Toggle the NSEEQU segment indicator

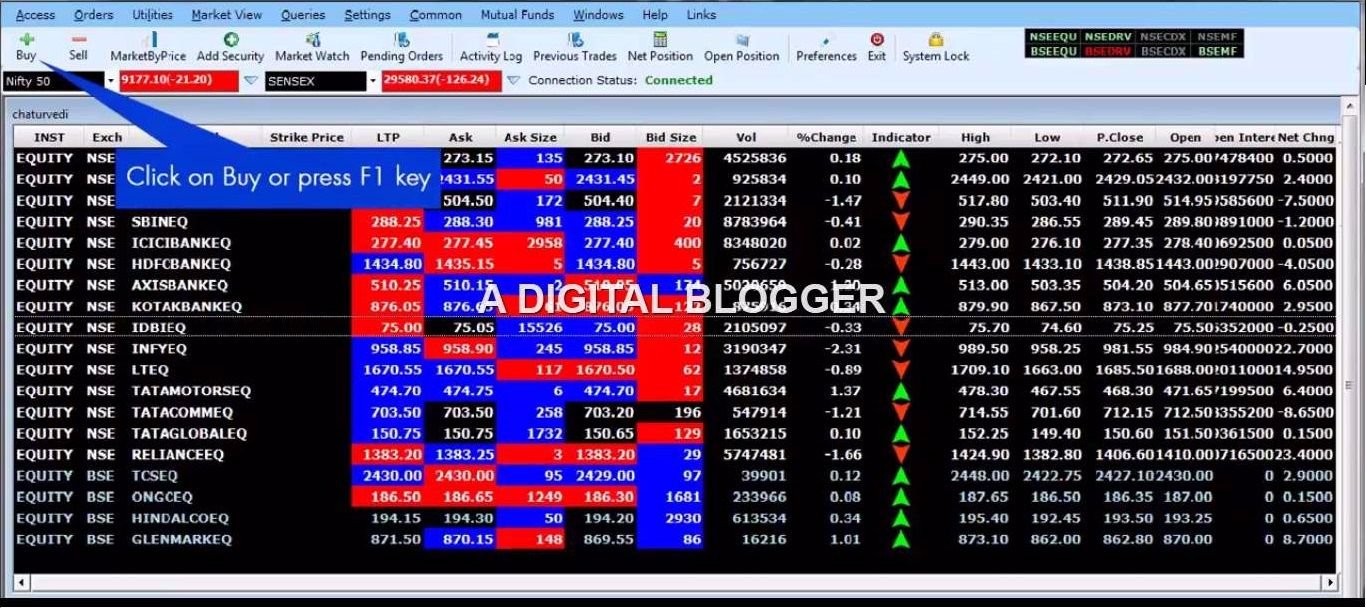[x=1052, y=37]
